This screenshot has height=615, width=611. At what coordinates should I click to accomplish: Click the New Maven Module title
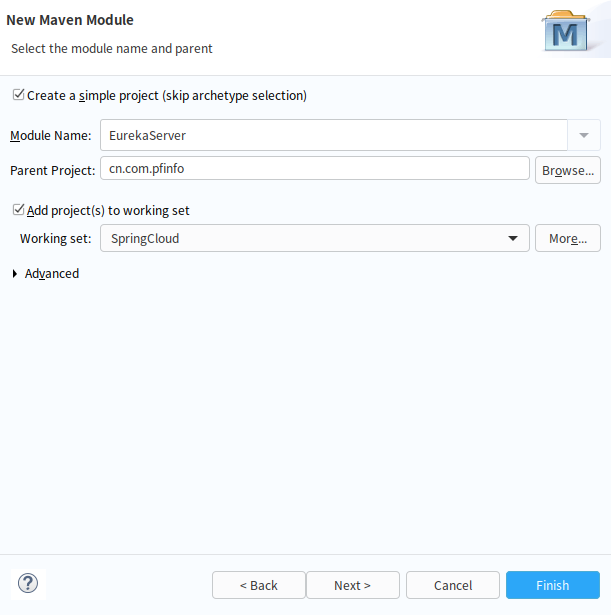[x=70, y=20]
